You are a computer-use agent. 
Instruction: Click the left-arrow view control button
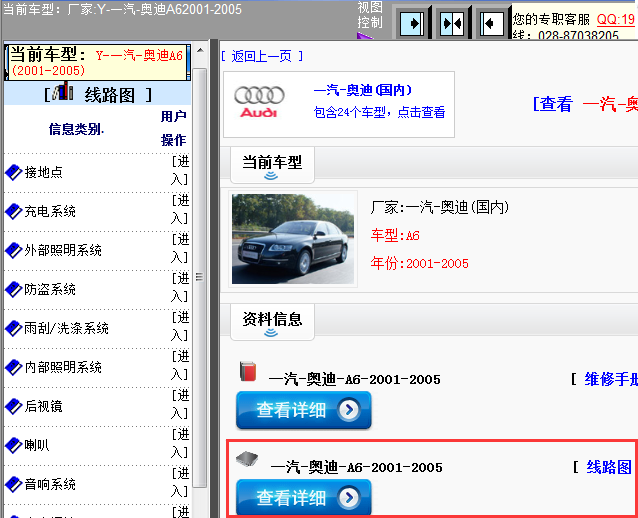point(492,24)
